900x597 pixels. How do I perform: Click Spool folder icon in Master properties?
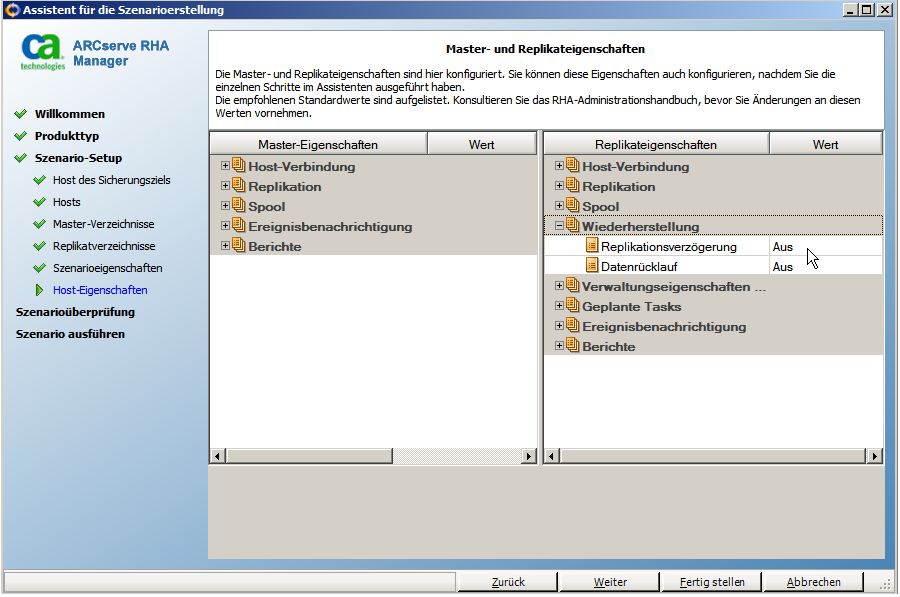click(239, 206)
